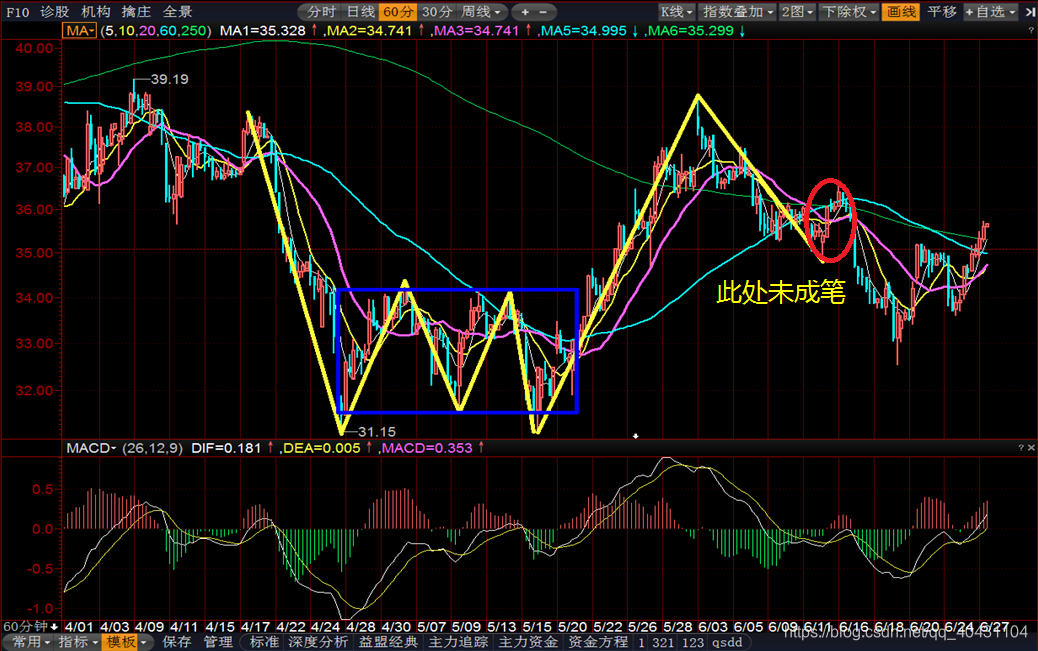
Task: Select the 30分 period tab
Action: coord(437,12)
